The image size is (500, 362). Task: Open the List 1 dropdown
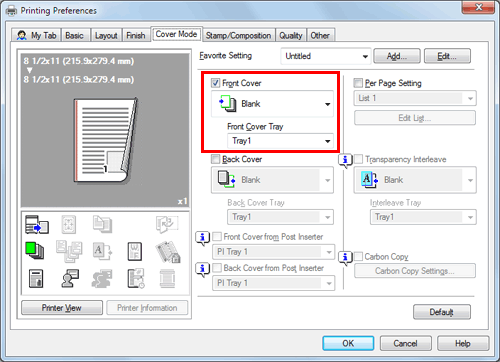tap(415, 98)
